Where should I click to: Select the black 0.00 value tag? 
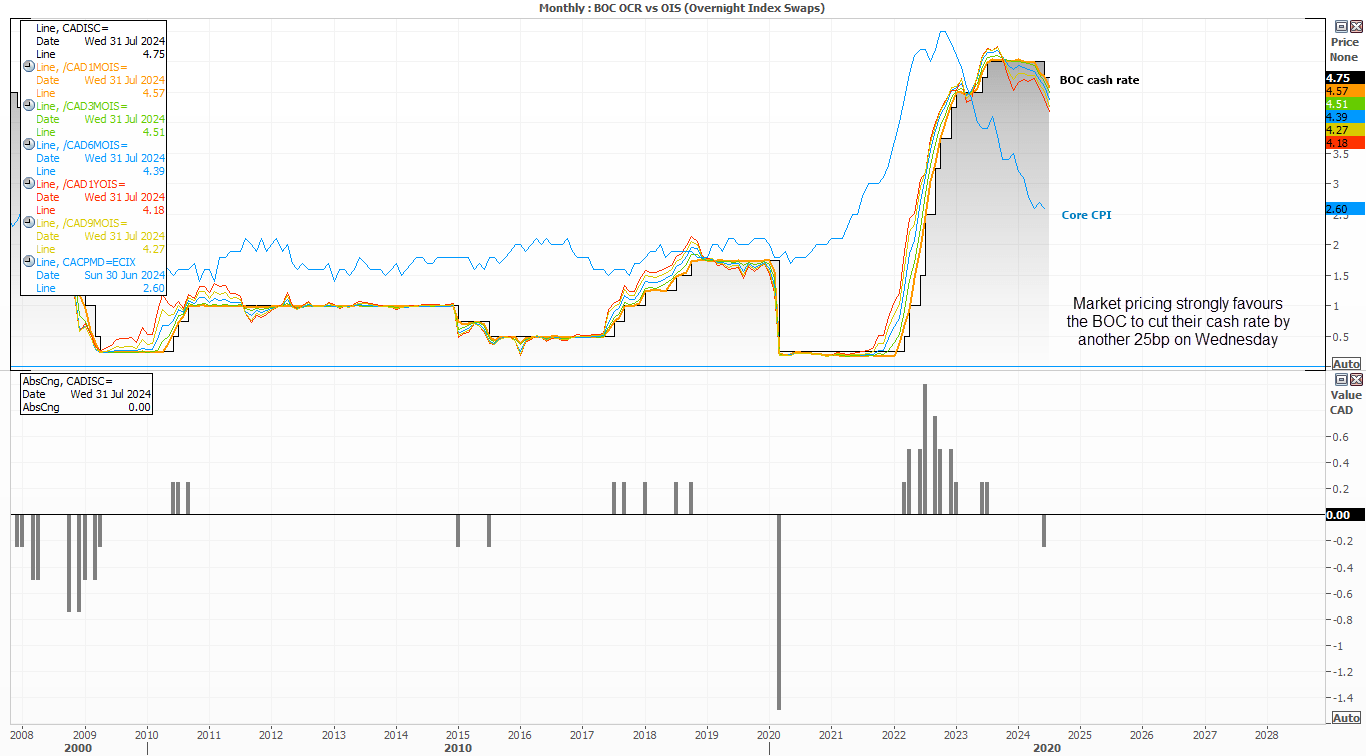pyautogui.click(x=1344, y=515)
